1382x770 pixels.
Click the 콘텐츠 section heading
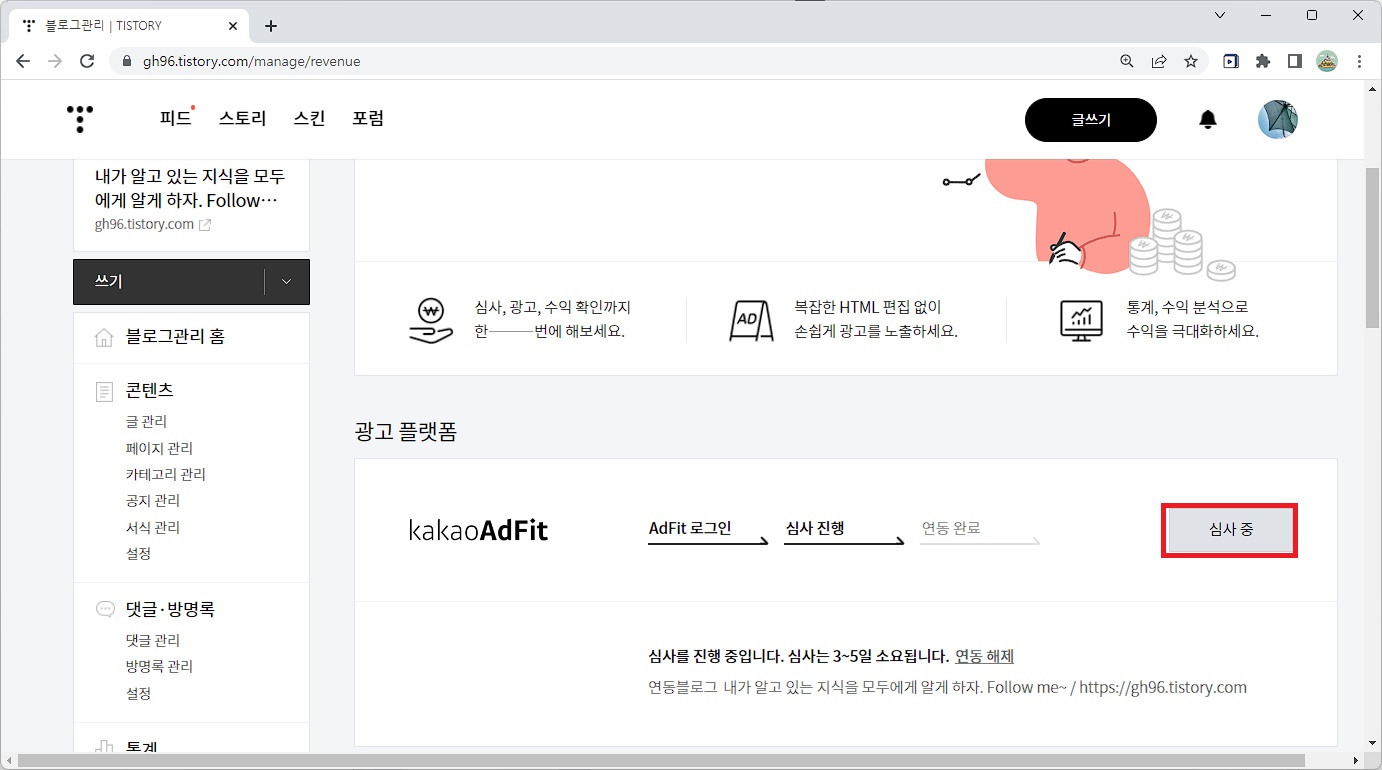coord(150,391)
